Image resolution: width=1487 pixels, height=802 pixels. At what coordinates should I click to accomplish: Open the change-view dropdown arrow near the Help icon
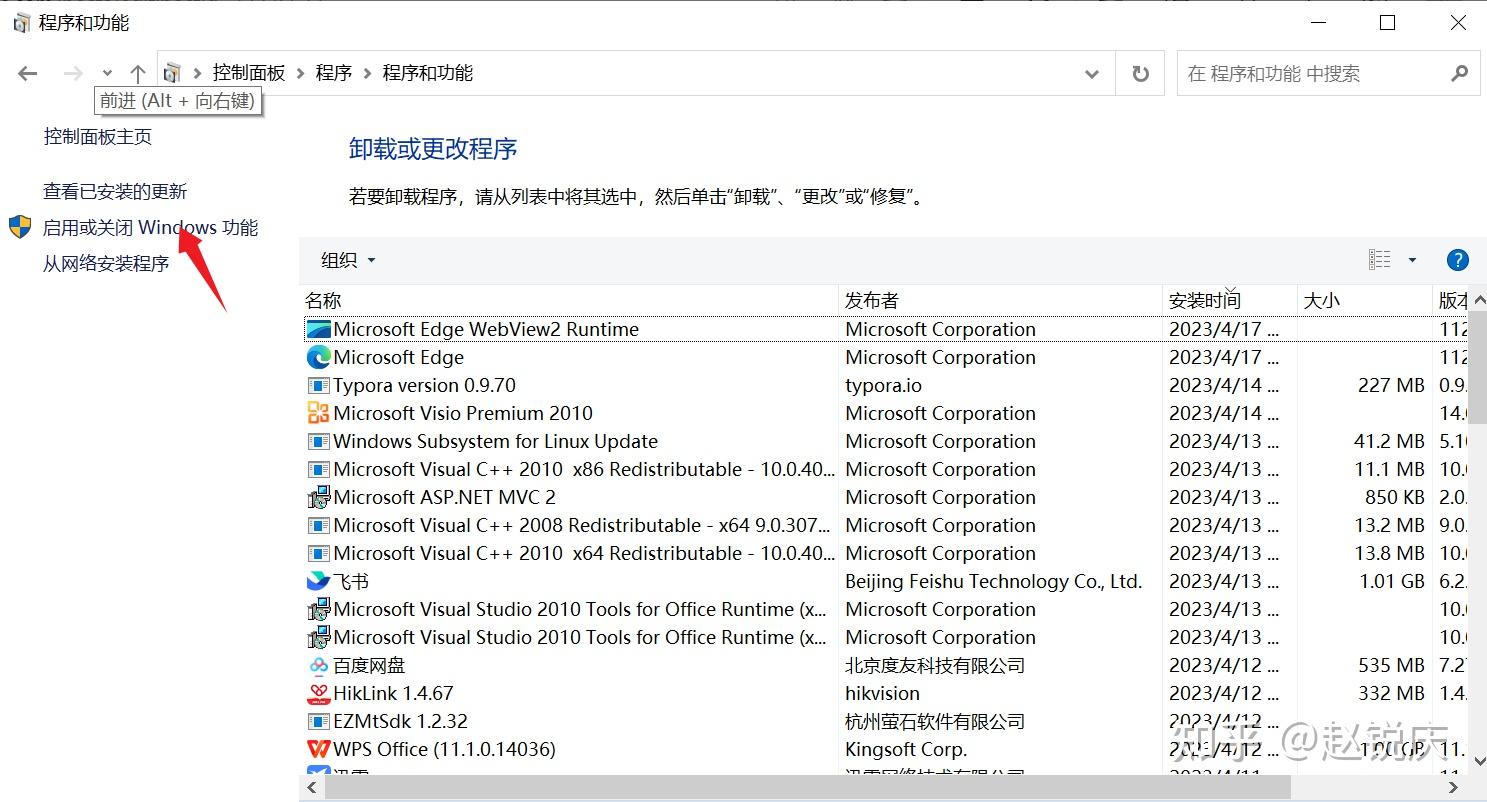pos(1411,260)
